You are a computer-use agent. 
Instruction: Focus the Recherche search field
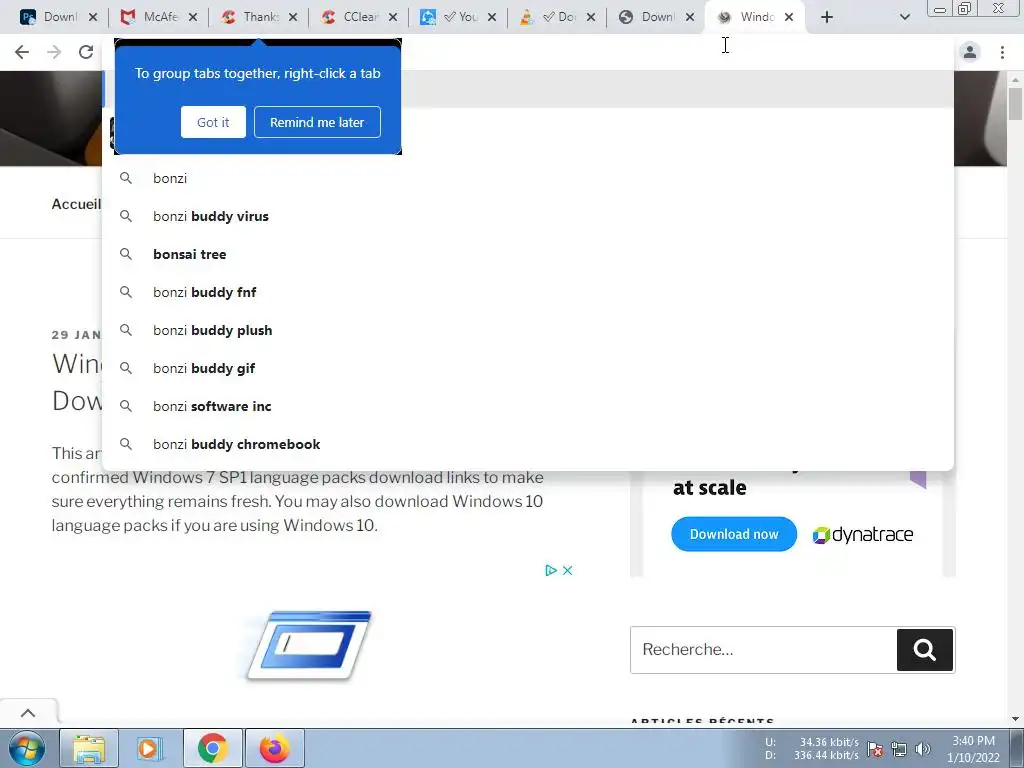[x=763, y=650]
